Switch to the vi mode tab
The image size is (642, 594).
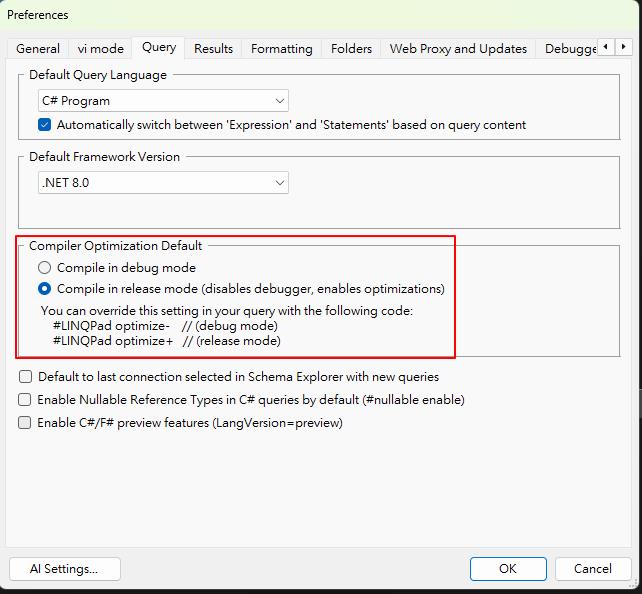(x=100, y=48)
